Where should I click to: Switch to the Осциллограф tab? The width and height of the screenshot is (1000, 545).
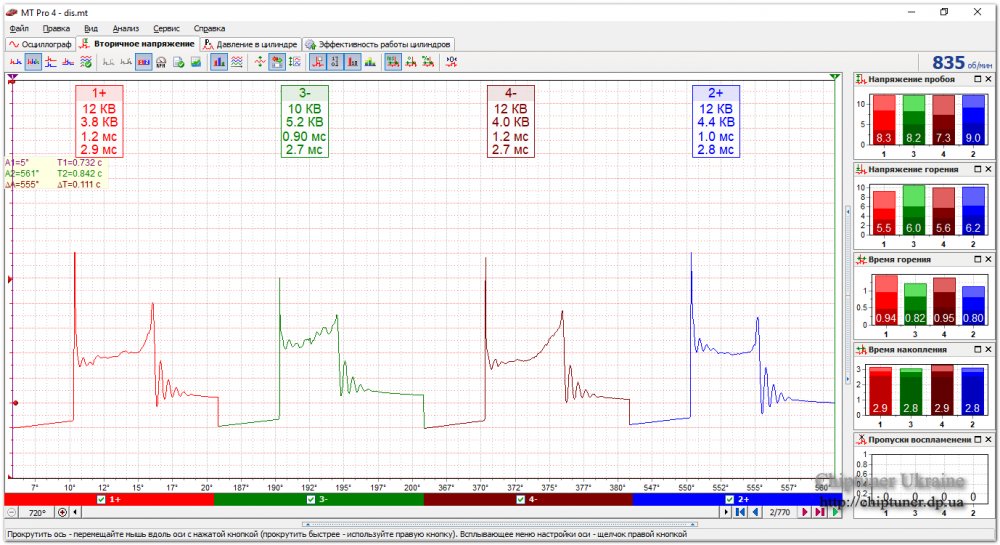coord(40,45)
